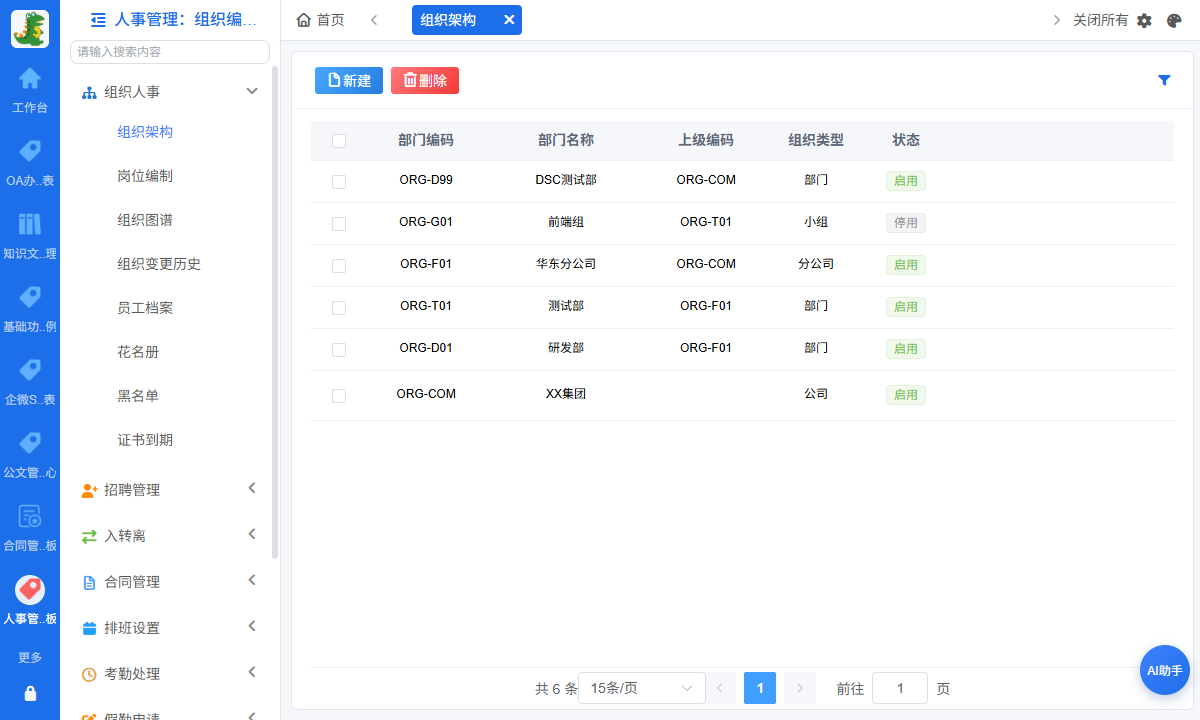Click the next page arrow
This screenshot has height=720, width=1200.
pyautogui.click(x=800, y=688)
